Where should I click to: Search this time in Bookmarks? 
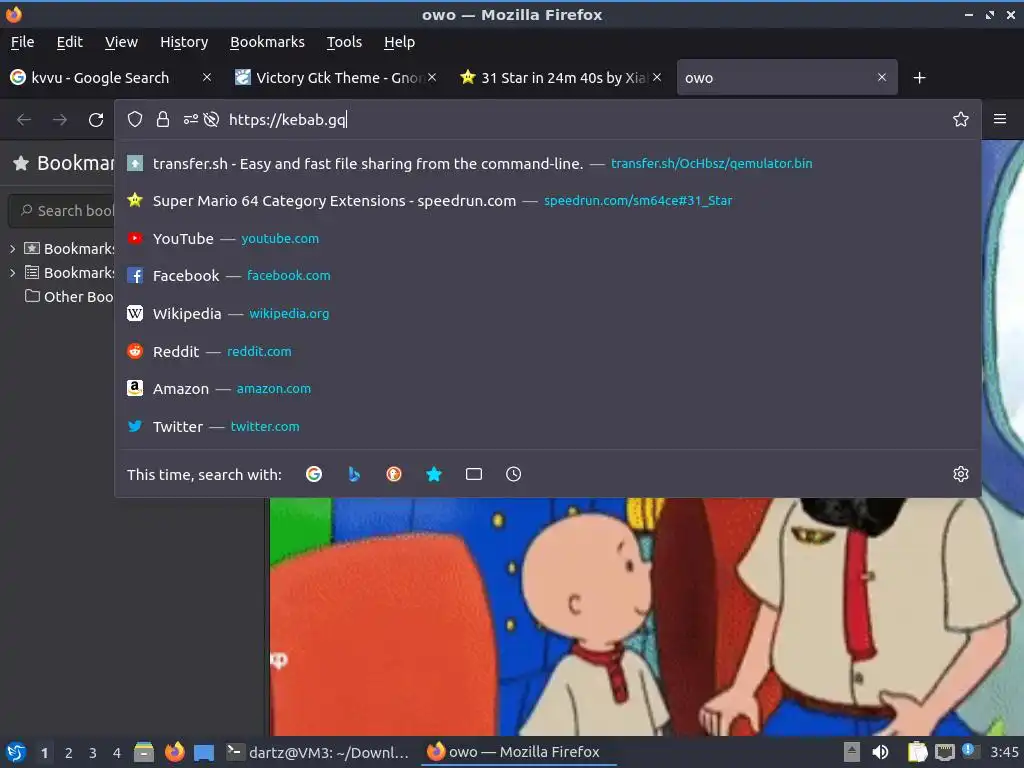pyautogui.click(x=434, y=474)
